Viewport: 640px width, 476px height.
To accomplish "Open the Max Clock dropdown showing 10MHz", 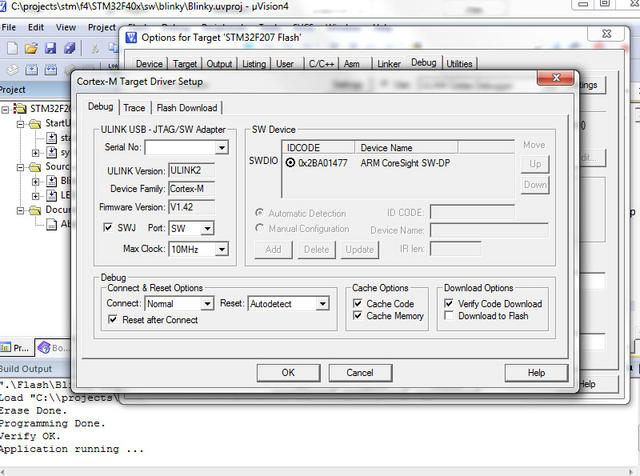I will point(222,249).
